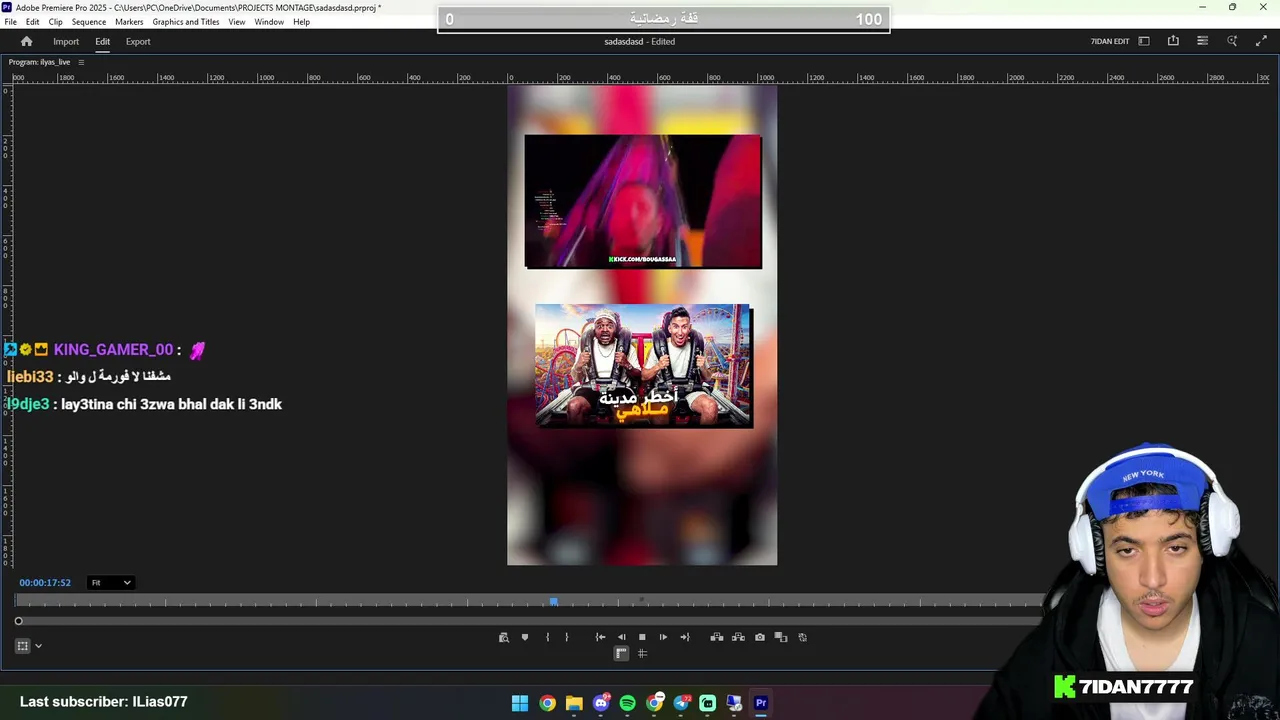Toggle the Proxies button

tap(802, 637)
